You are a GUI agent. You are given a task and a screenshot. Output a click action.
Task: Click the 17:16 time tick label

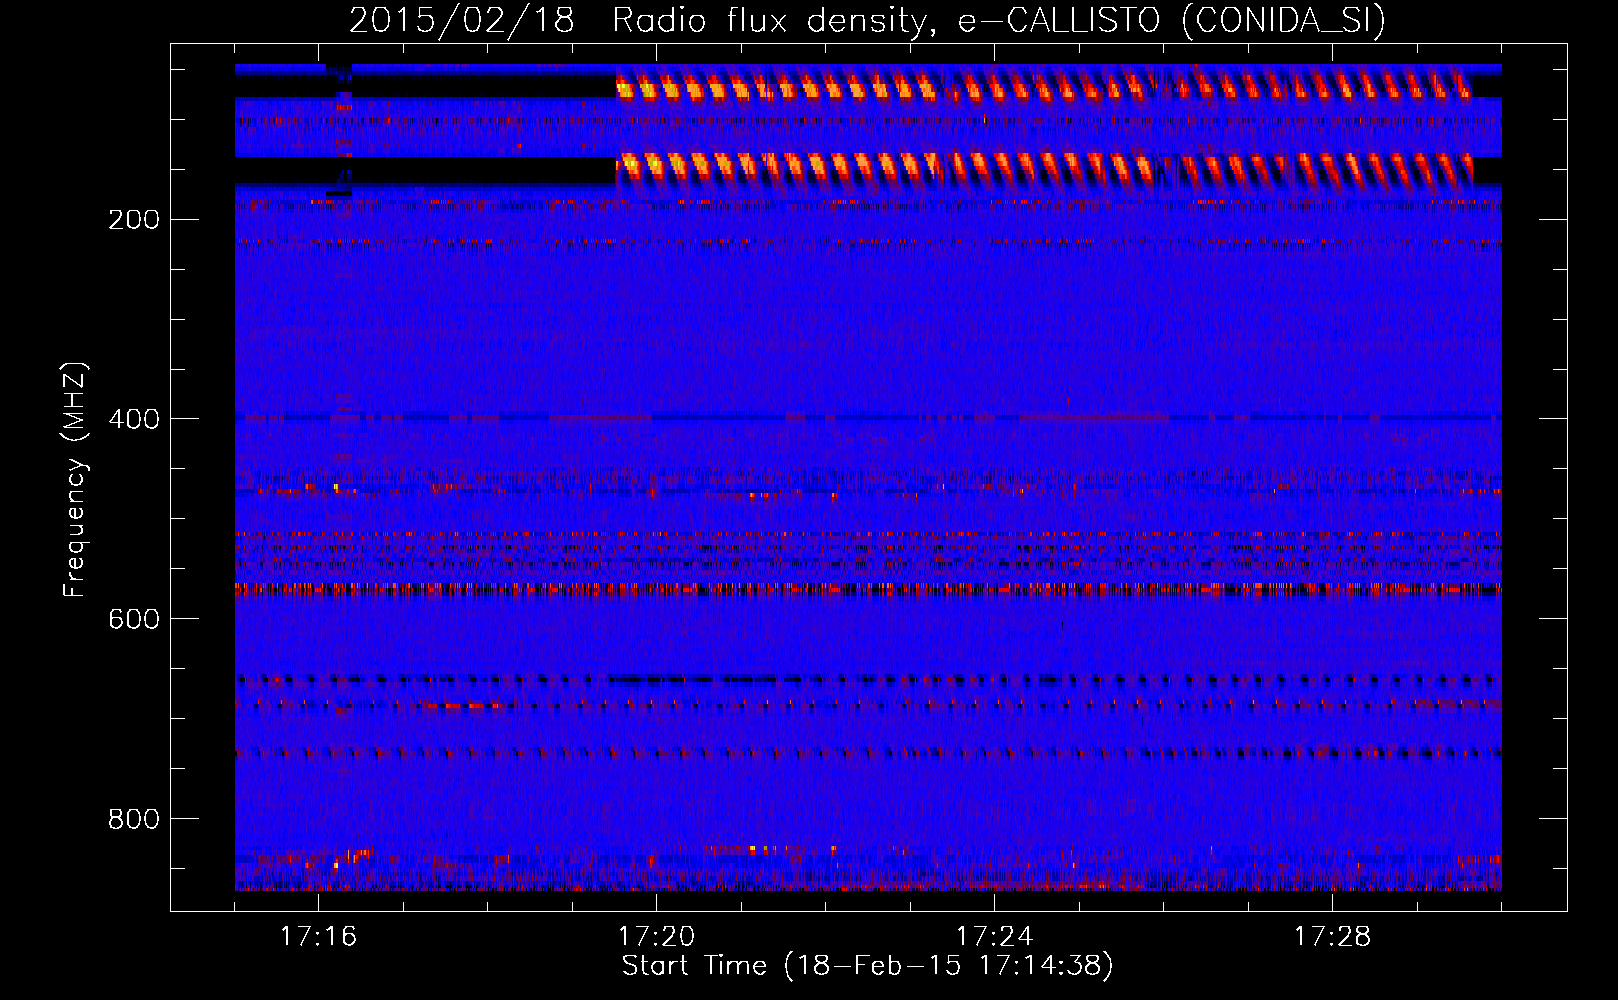pyautogui.click(x=318, y=936)
